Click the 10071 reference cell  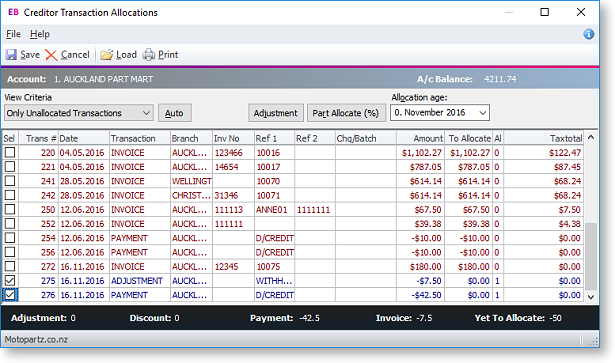(x=275, y=195)
